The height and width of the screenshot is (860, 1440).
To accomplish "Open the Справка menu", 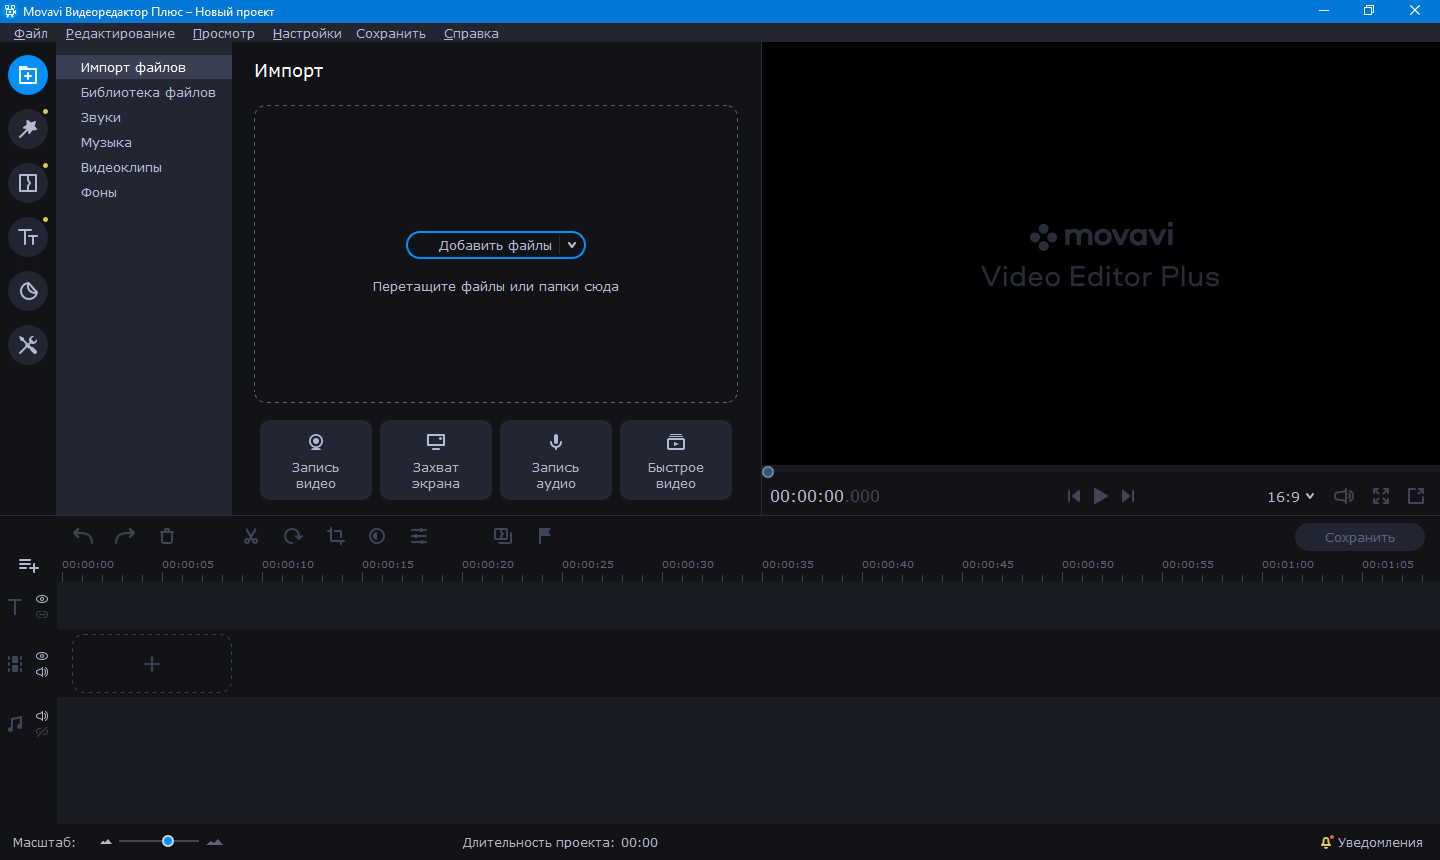I will coord(471,33).
